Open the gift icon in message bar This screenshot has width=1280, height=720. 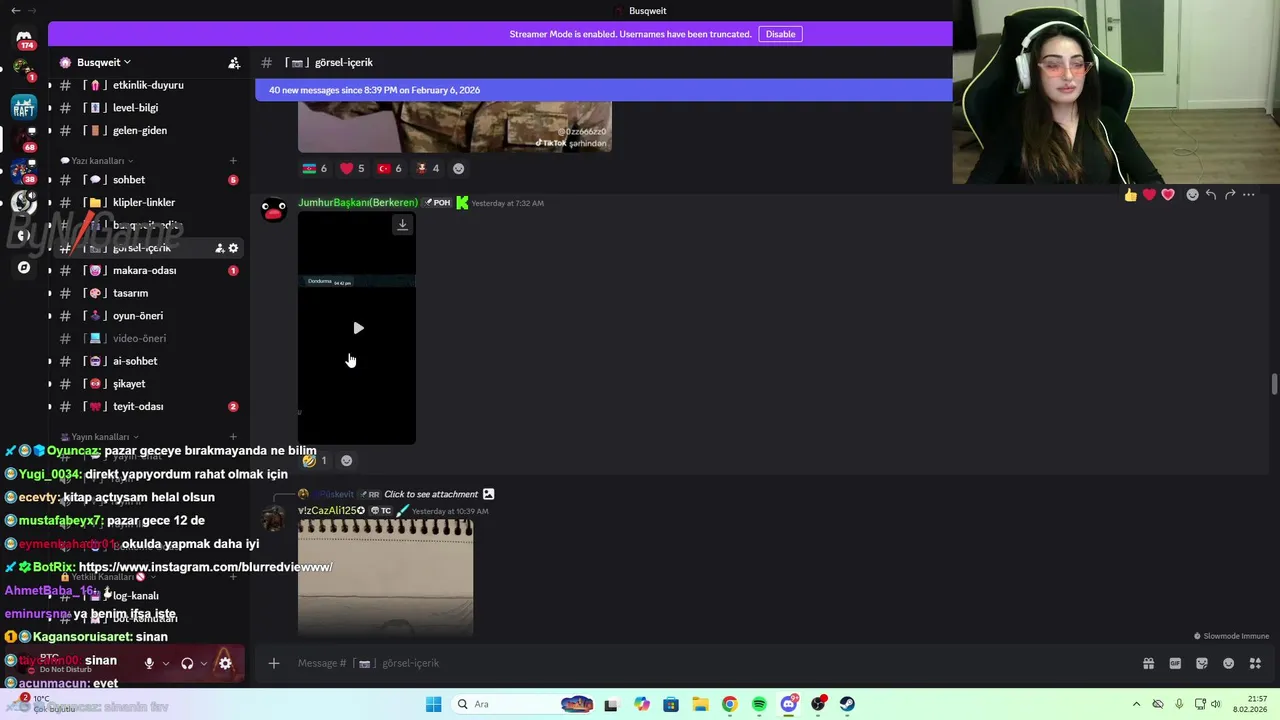pyautogui.click(x=1148, y=663)
